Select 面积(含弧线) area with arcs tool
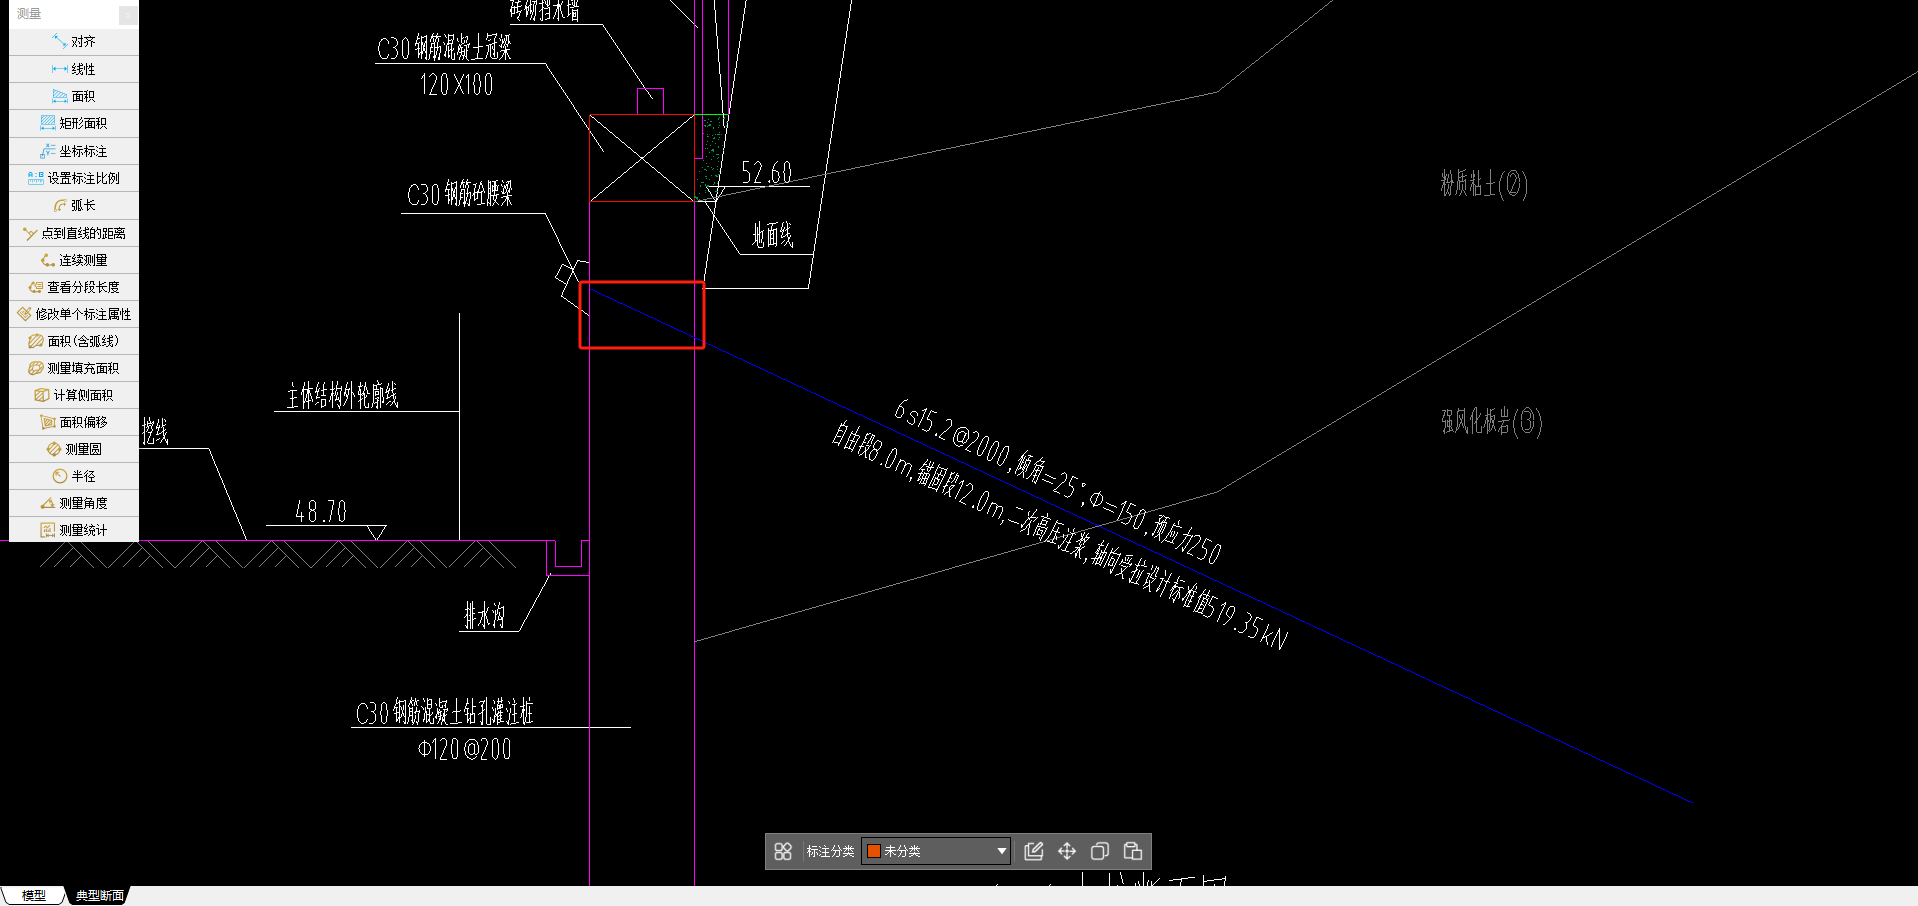Viewport: 1918px width, 906px height. click(74, 341)
